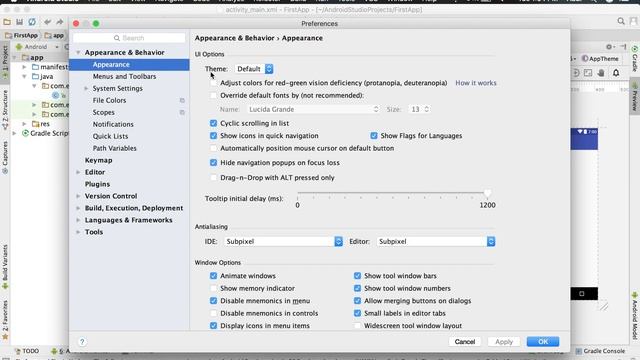Toggle Show icons in quick navigation
Viewport: 640px width, 360px height.
click(213, 136)
